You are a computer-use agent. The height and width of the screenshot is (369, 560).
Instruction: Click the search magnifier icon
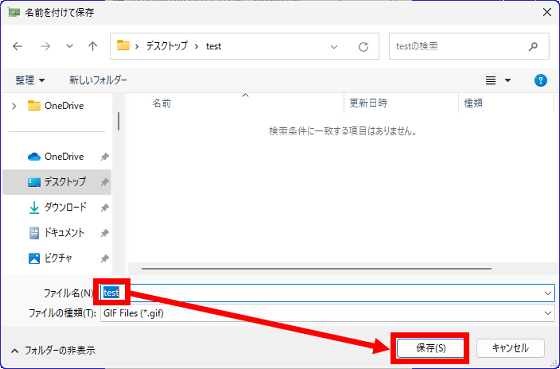533,46
